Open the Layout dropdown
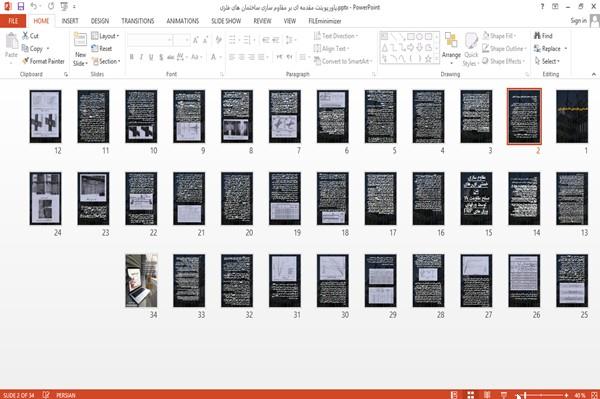Viewport: 600px width, 399px height. (106, 36)
